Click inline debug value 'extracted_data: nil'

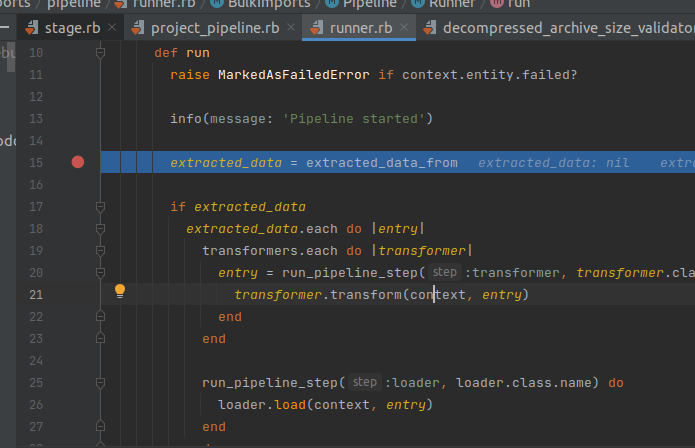(x=553, y=163)
